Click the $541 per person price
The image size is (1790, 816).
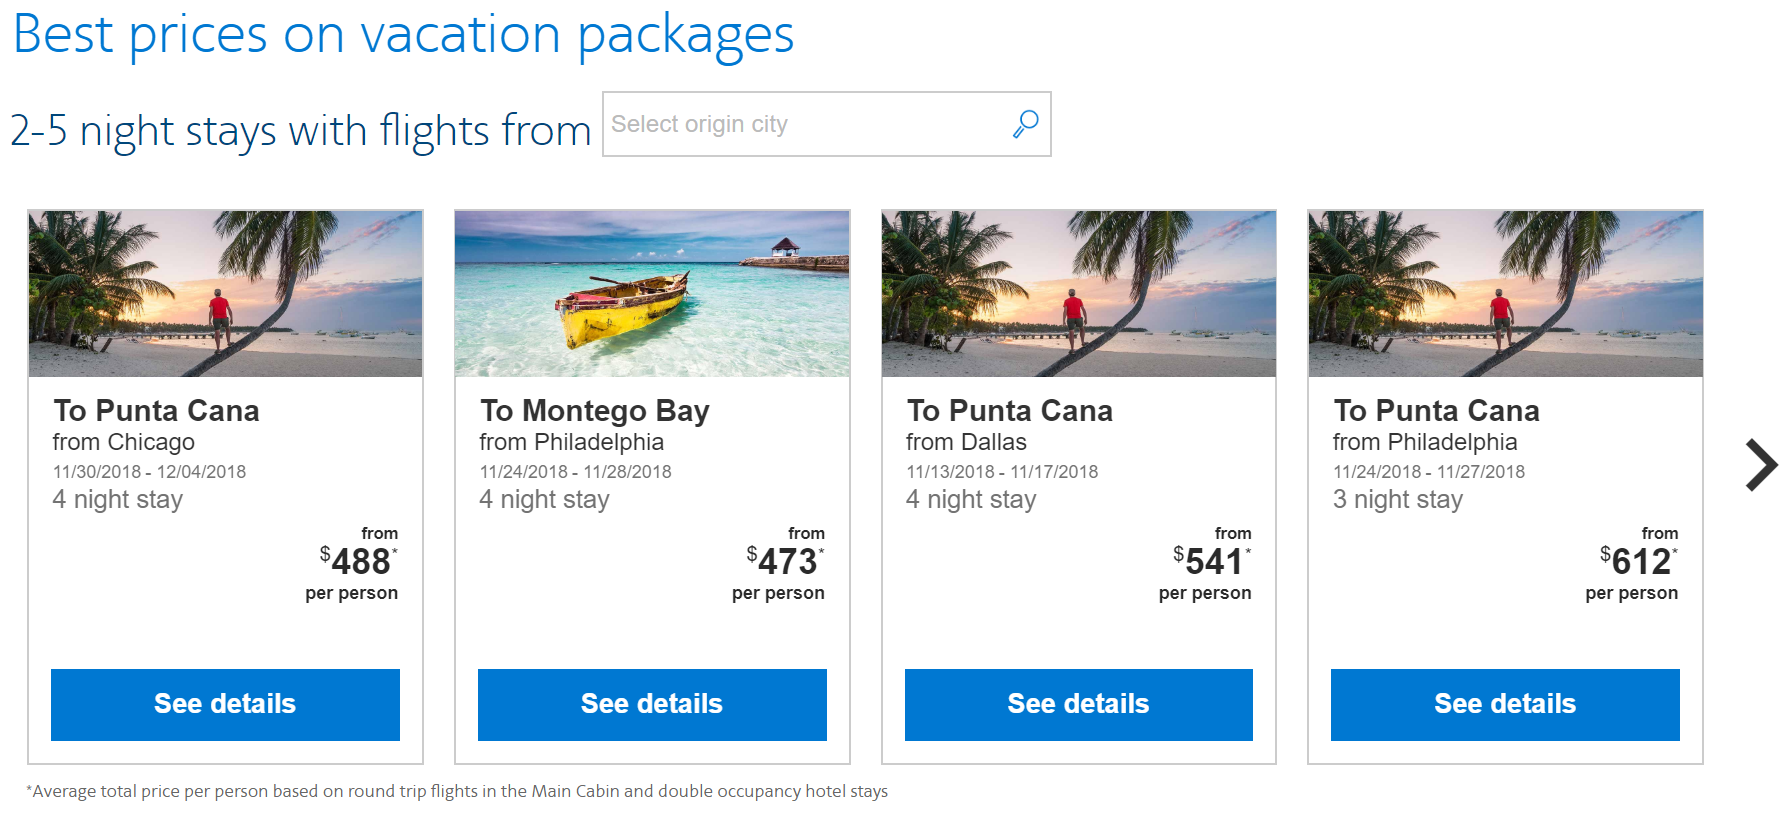point(1213,562)
